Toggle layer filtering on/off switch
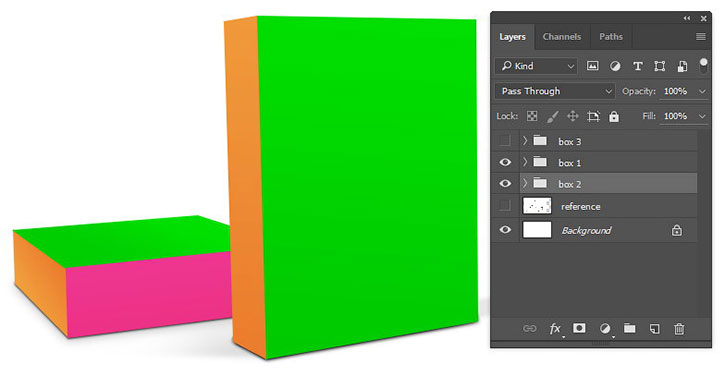The width and height of the screenshot is (725, 376). (x=703, y=65)
